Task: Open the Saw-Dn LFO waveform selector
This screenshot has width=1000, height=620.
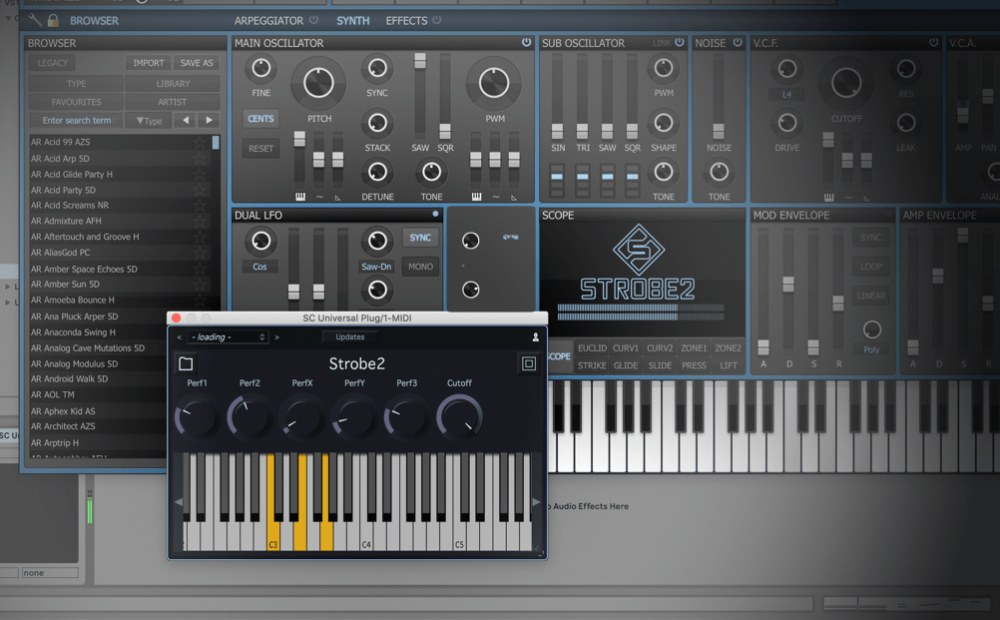Action: 376,267
